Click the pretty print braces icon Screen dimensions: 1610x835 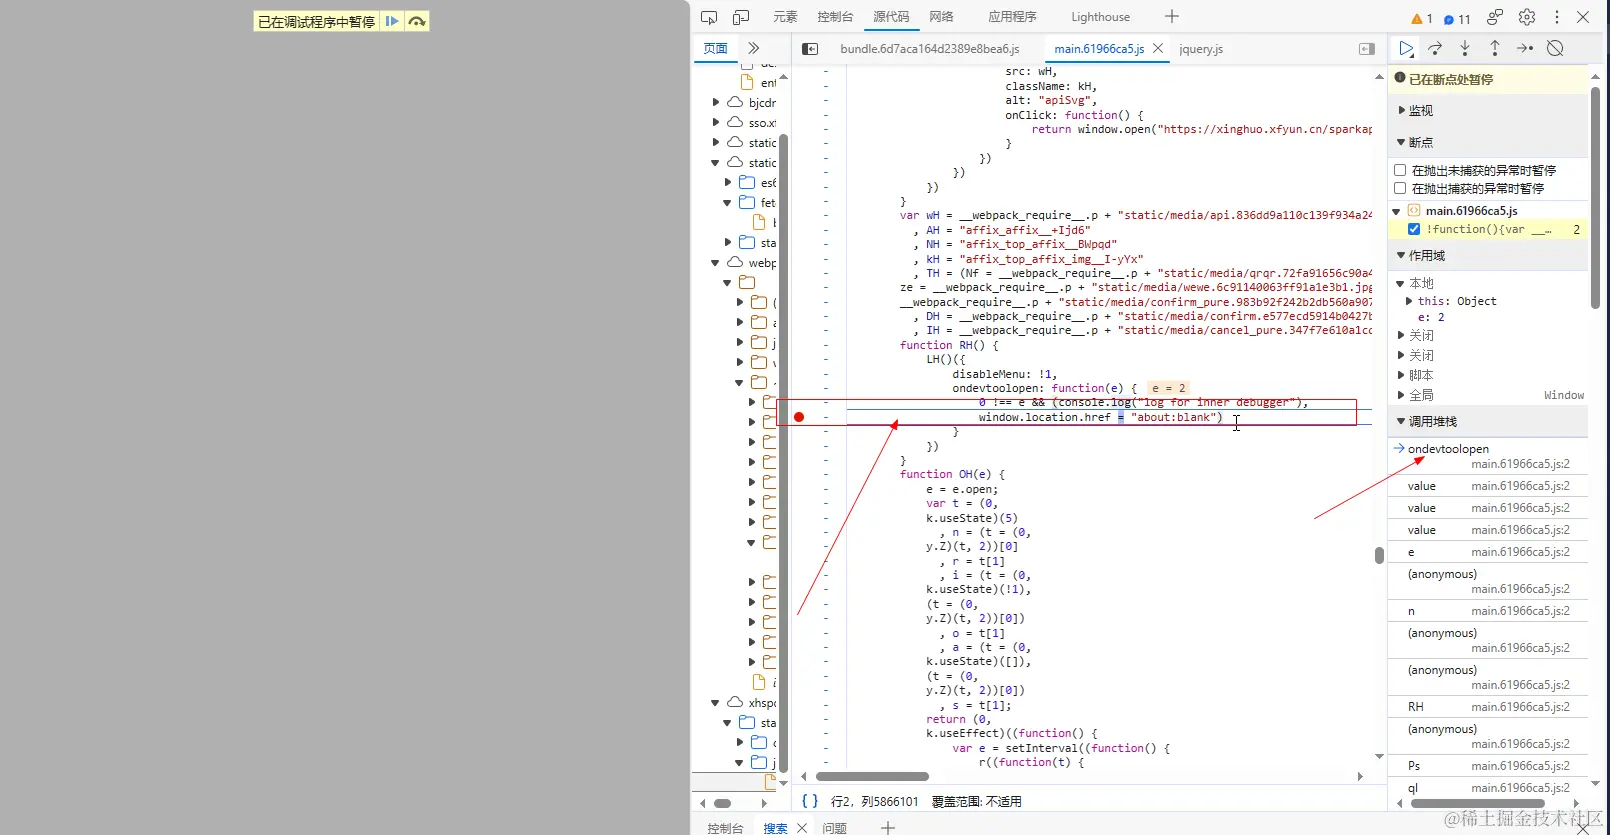pos(810,801)
